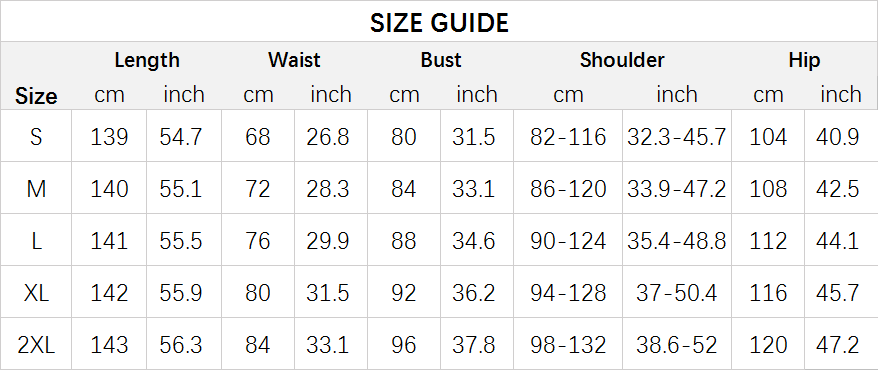Select the 55.5 length inch cell
Viewport: 879px width, 371px height.
(x=183, y=240)
